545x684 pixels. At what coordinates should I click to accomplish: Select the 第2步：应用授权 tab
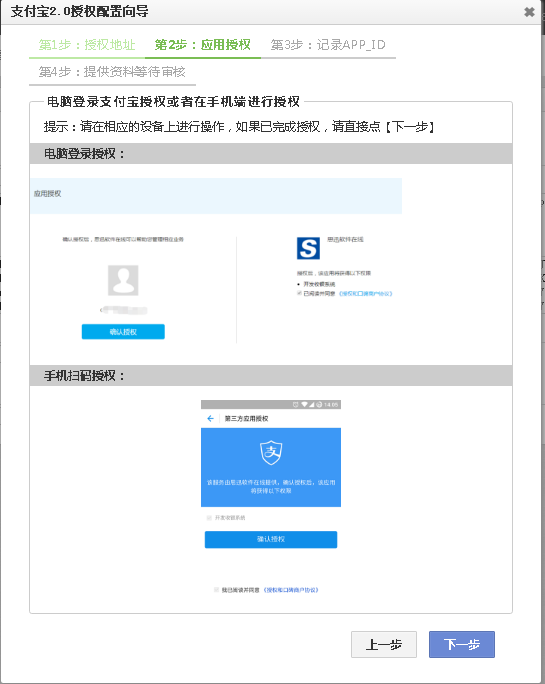tap(202, 45)
